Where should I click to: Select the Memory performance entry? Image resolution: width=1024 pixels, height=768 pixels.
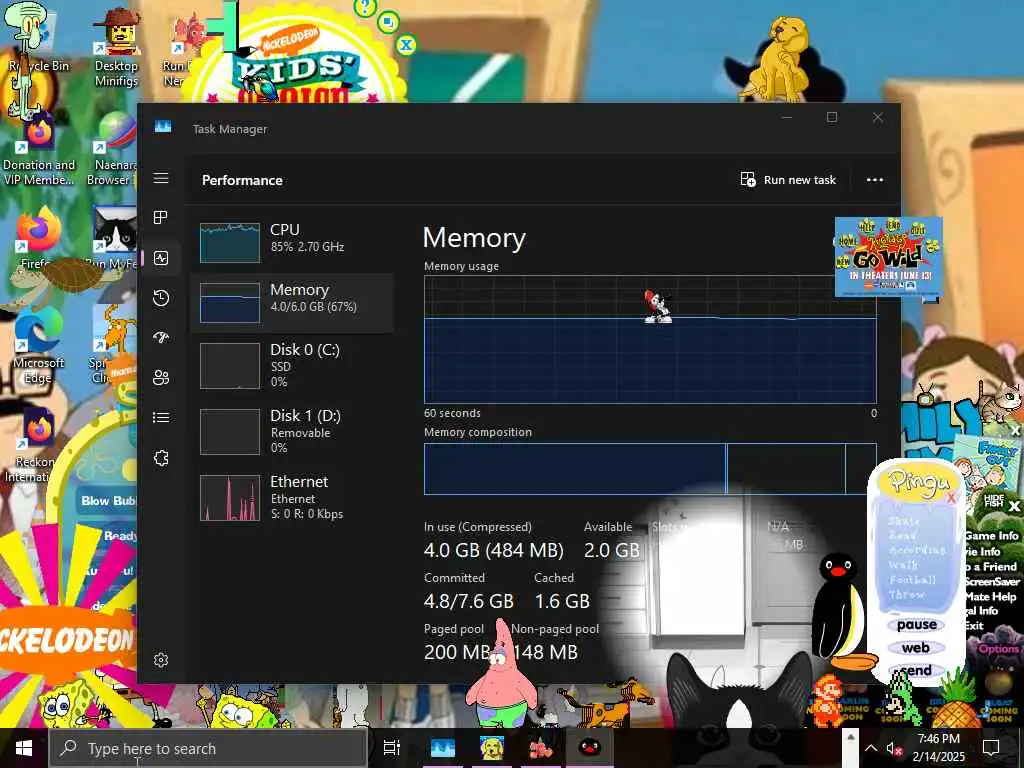coord(292,302)
